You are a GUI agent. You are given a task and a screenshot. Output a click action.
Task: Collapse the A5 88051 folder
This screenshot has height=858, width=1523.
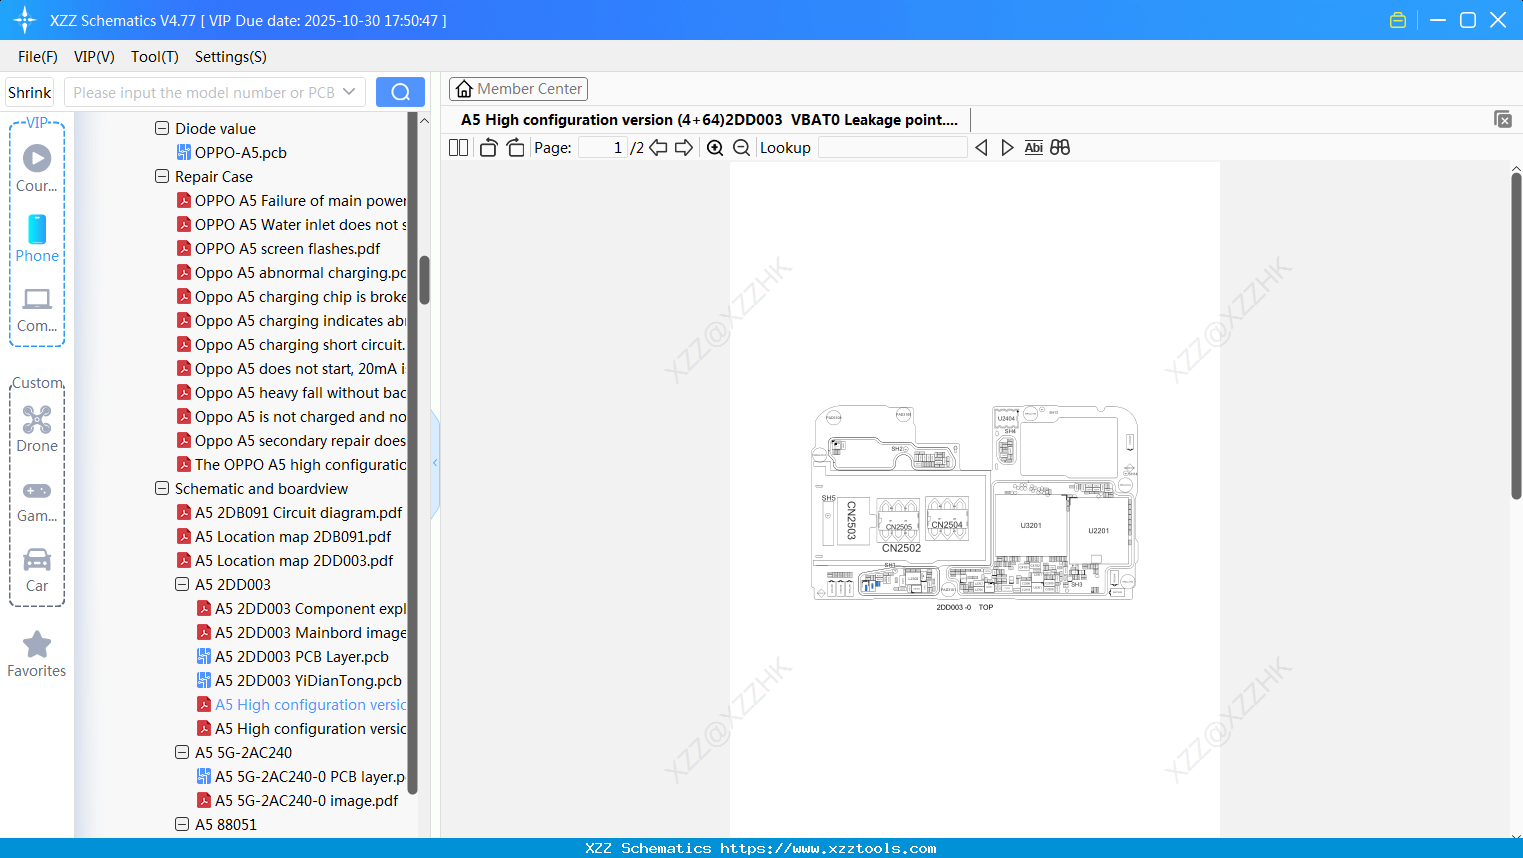click(x=182, y=825)
